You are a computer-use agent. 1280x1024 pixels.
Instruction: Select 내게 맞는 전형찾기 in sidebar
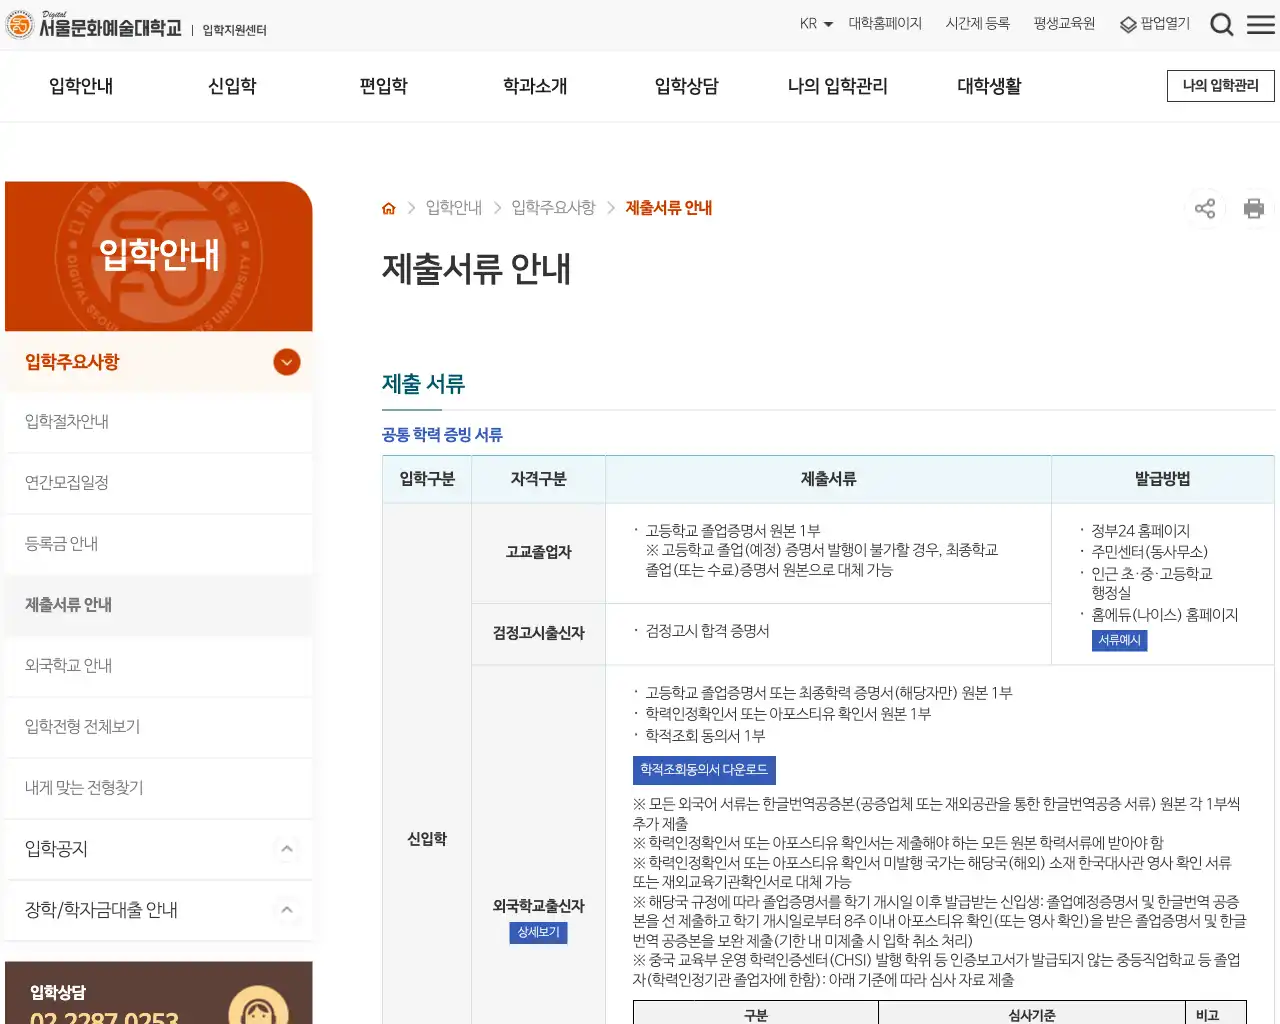[x=158, y=788]
